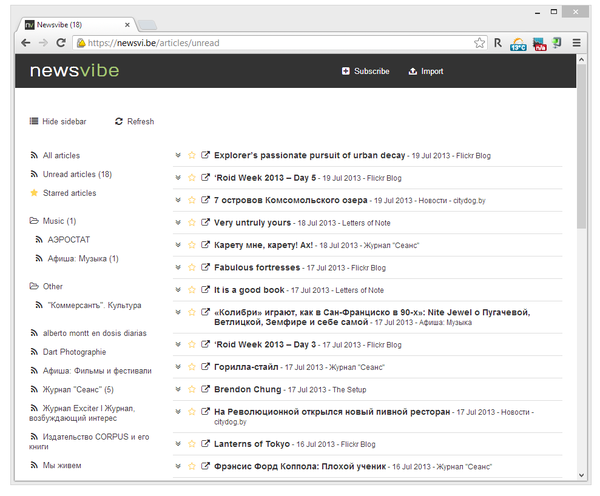The image size is (600, 496).
Task: Open 'It is a good book' external link icon
Action: click(x=205, y=290)
